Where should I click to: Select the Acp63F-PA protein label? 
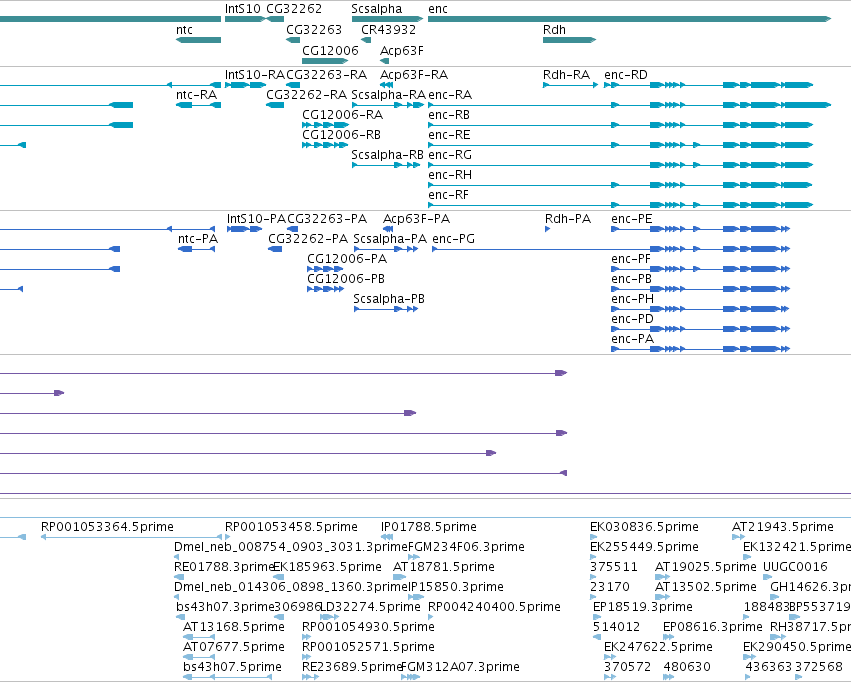pos(416,219)
